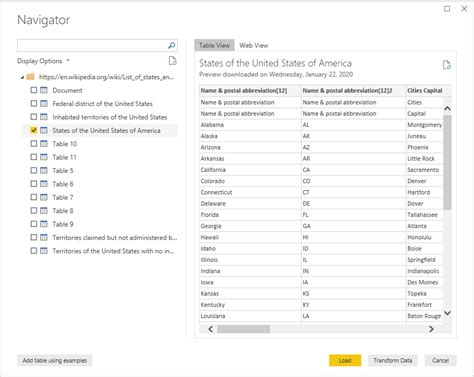Click the Kentucky cell
The image size is (474, 377).
pos(250,305)
